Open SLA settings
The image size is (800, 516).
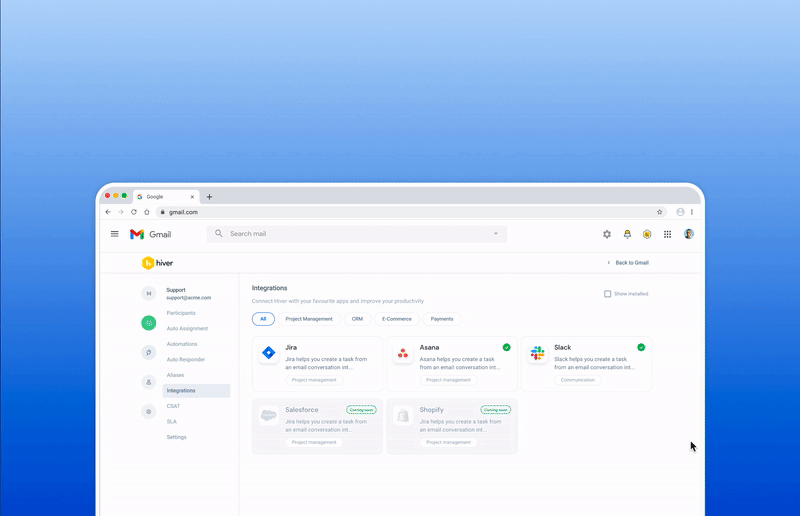coord(171,422)
